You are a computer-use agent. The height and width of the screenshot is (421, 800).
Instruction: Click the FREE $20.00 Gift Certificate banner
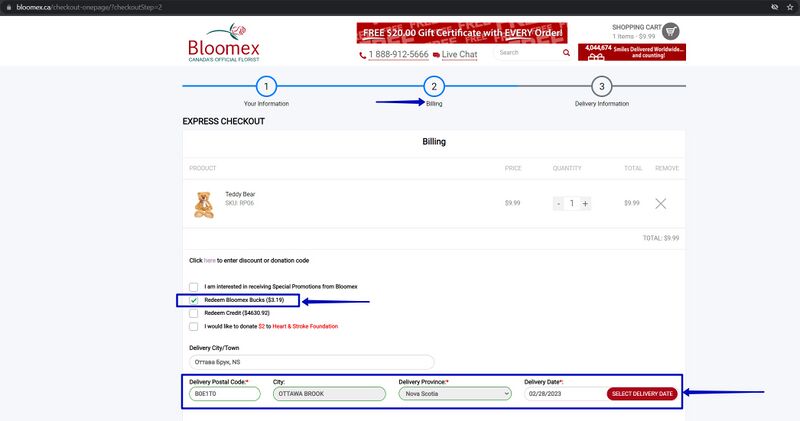[x=462, y=33]
